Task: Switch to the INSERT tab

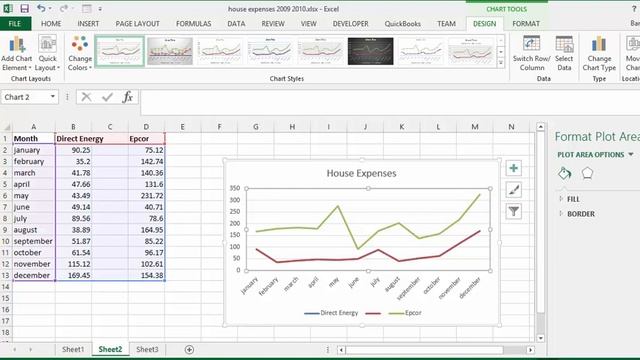Action: (88, 24)
